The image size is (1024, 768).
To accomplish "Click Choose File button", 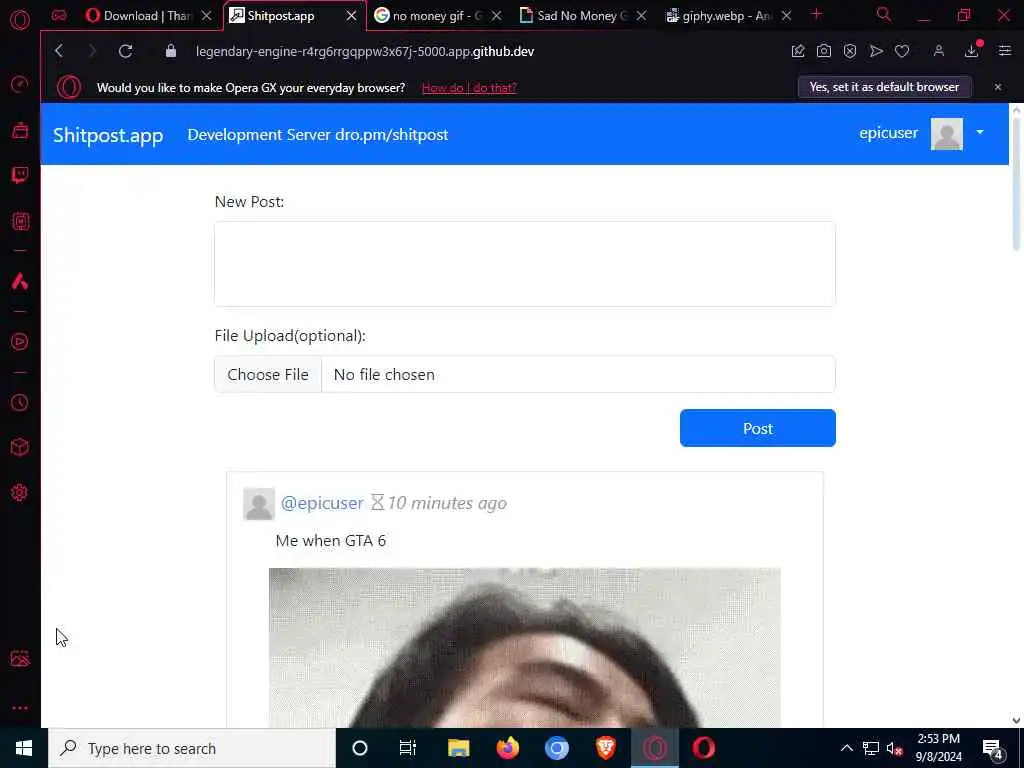I will (268, 374).
